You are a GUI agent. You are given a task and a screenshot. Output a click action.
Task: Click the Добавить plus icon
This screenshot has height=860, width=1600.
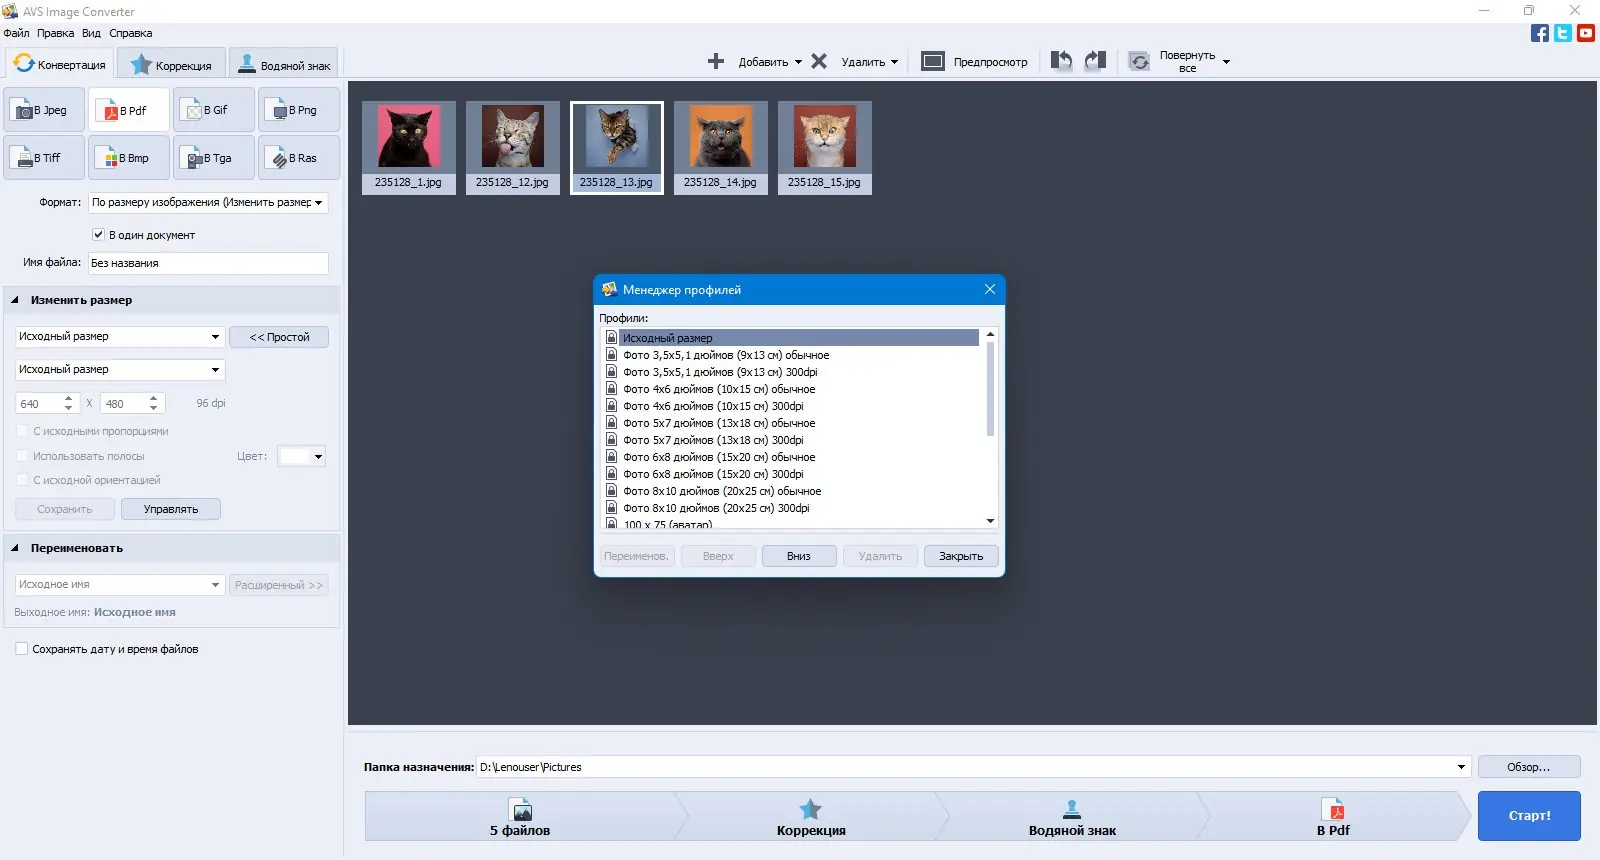[x=716, y=61]
